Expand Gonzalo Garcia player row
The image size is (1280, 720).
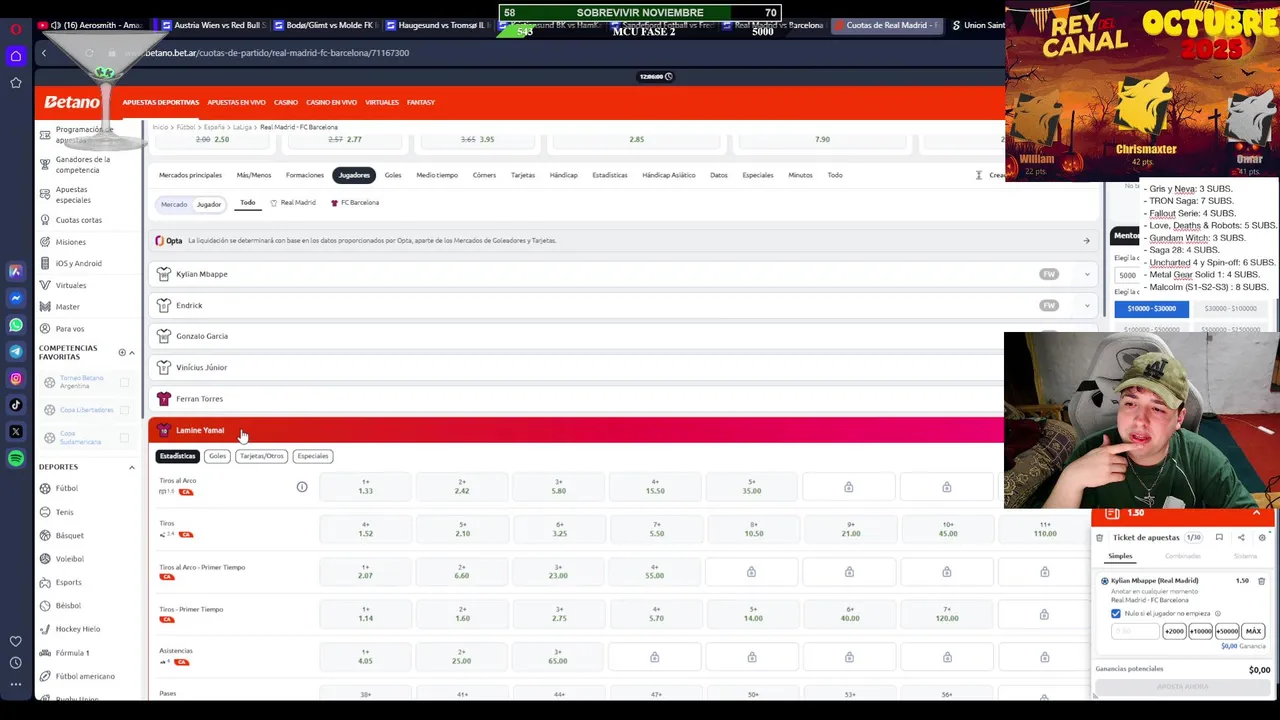click(577, 336)
